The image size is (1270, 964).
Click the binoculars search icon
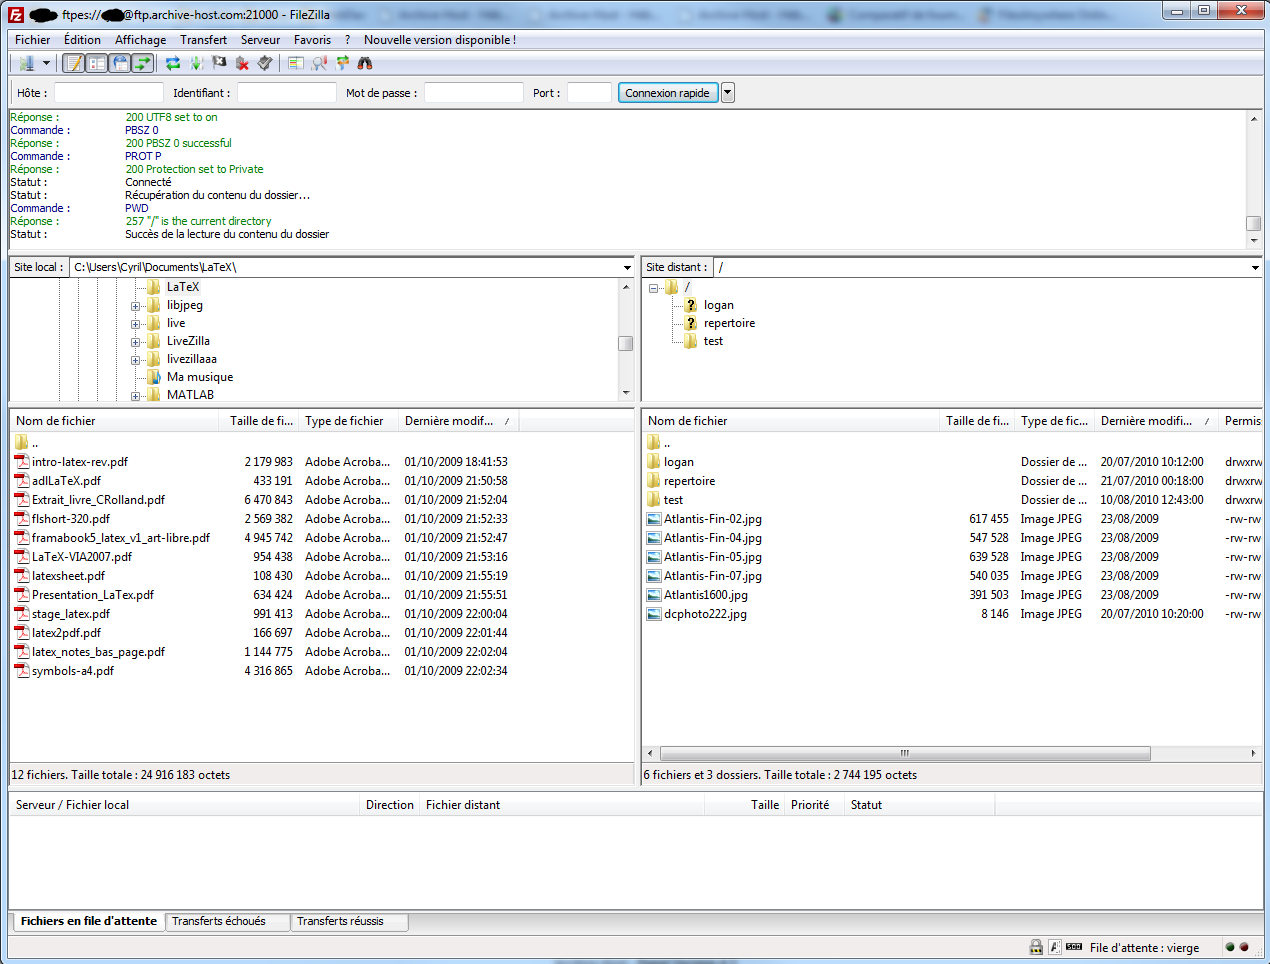coord(365,63)
